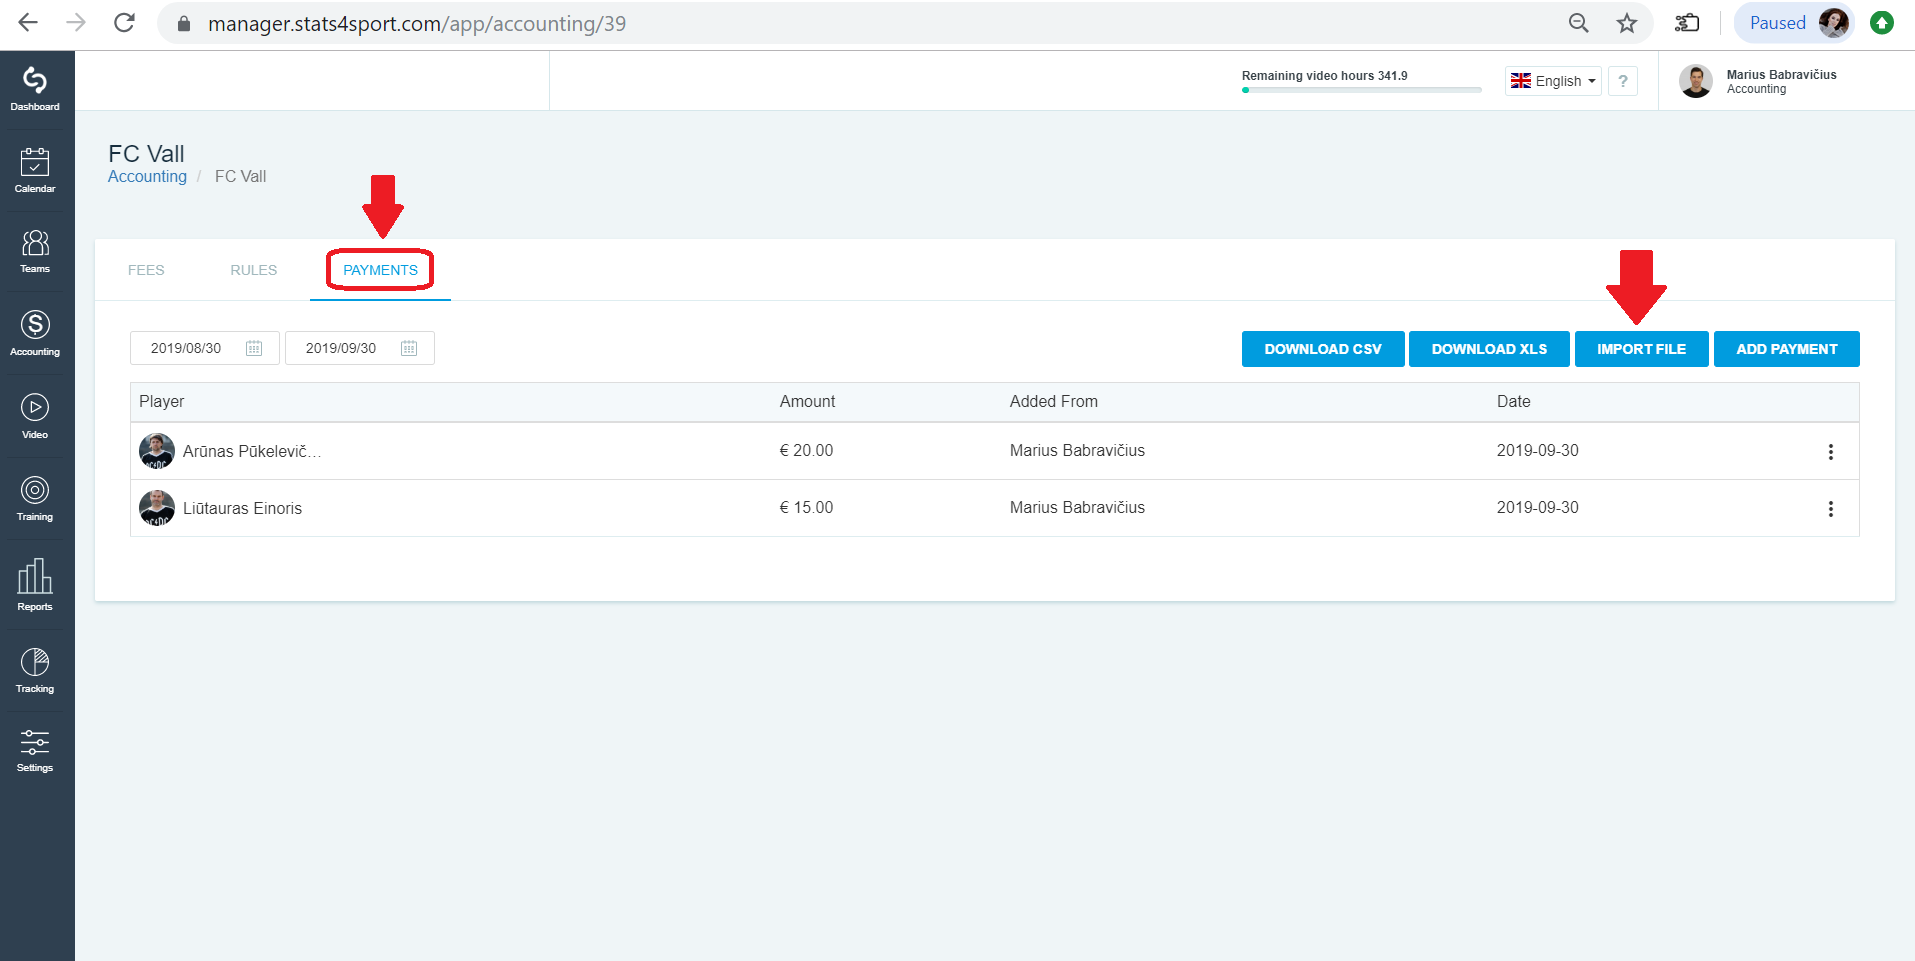
Task: Click the Amount column header
Action: click(x=807, y=401)
